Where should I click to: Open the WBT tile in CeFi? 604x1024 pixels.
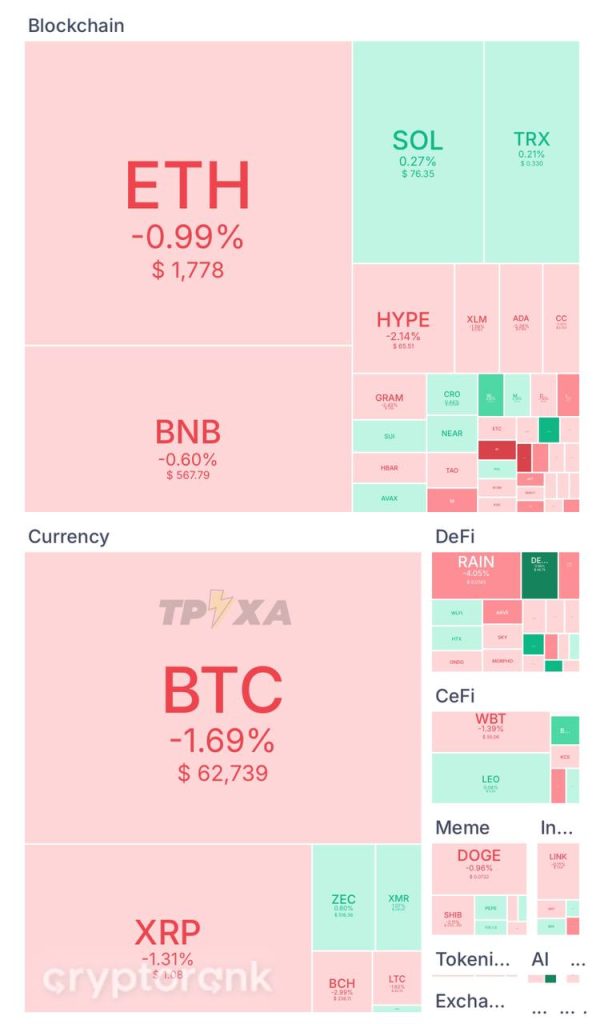pyautogui.click(x=490, y=731)
